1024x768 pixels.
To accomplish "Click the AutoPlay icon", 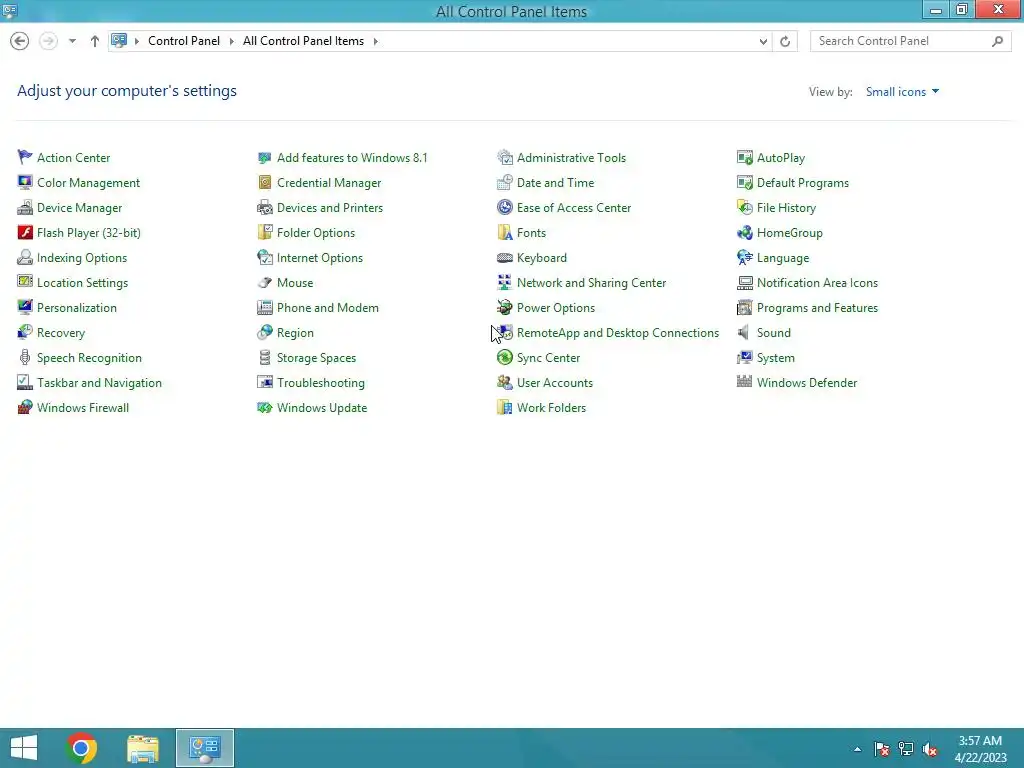I will tap(744, 157).
